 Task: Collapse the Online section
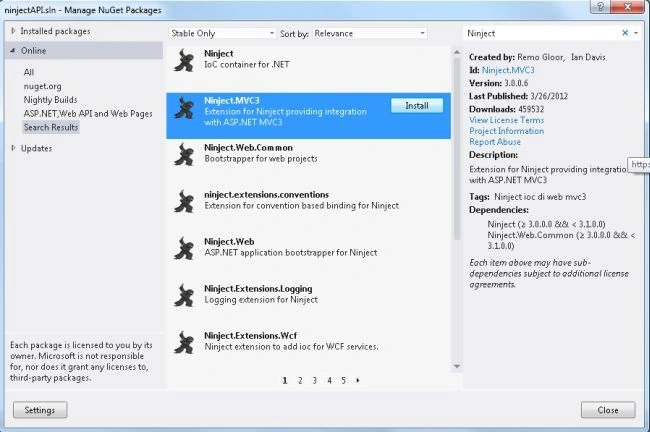pos(13,51)
